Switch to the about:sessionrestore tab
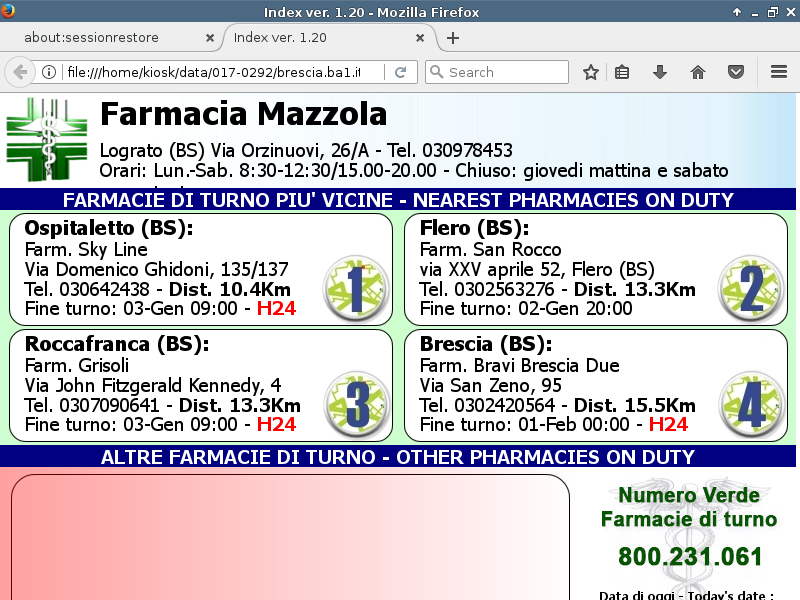The height and width of the screenshot is (600, 800). (105, 38)
